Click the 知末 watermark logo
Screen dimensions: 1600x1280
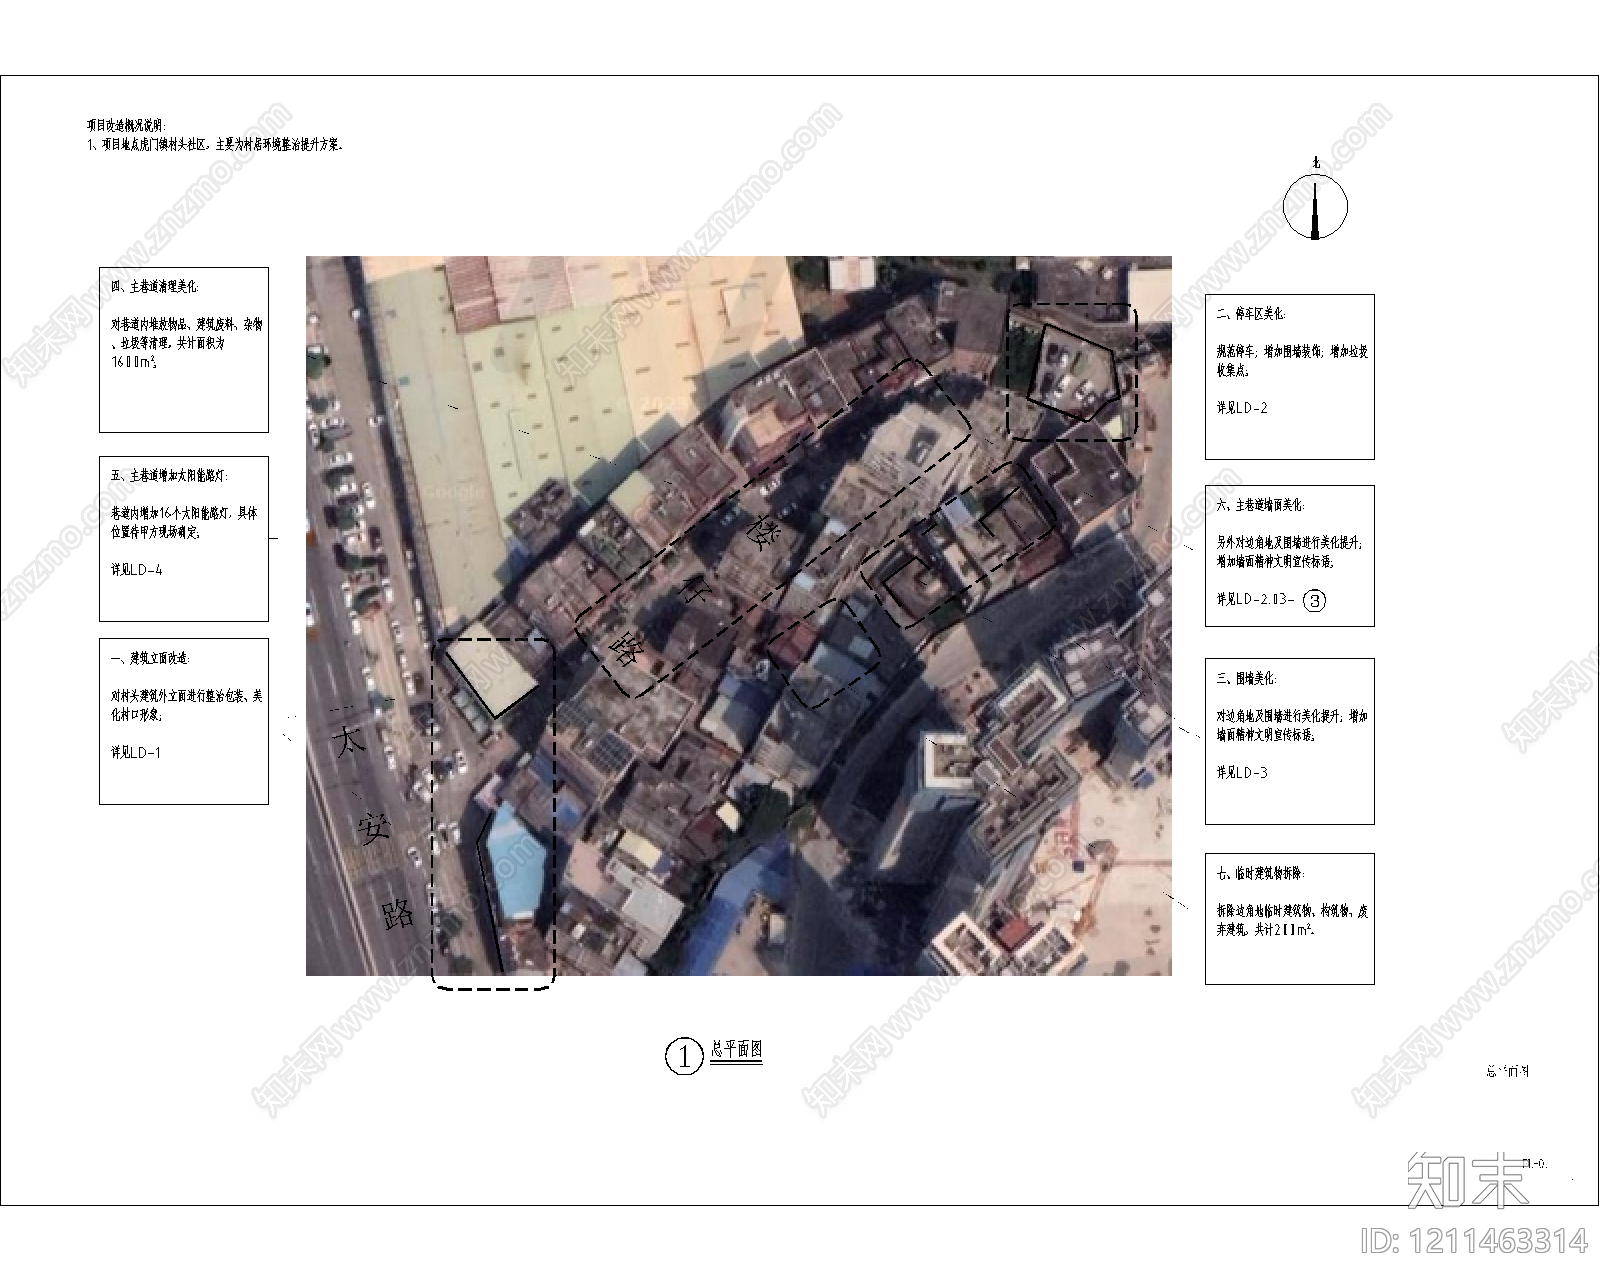(x=1468, y=1180)
